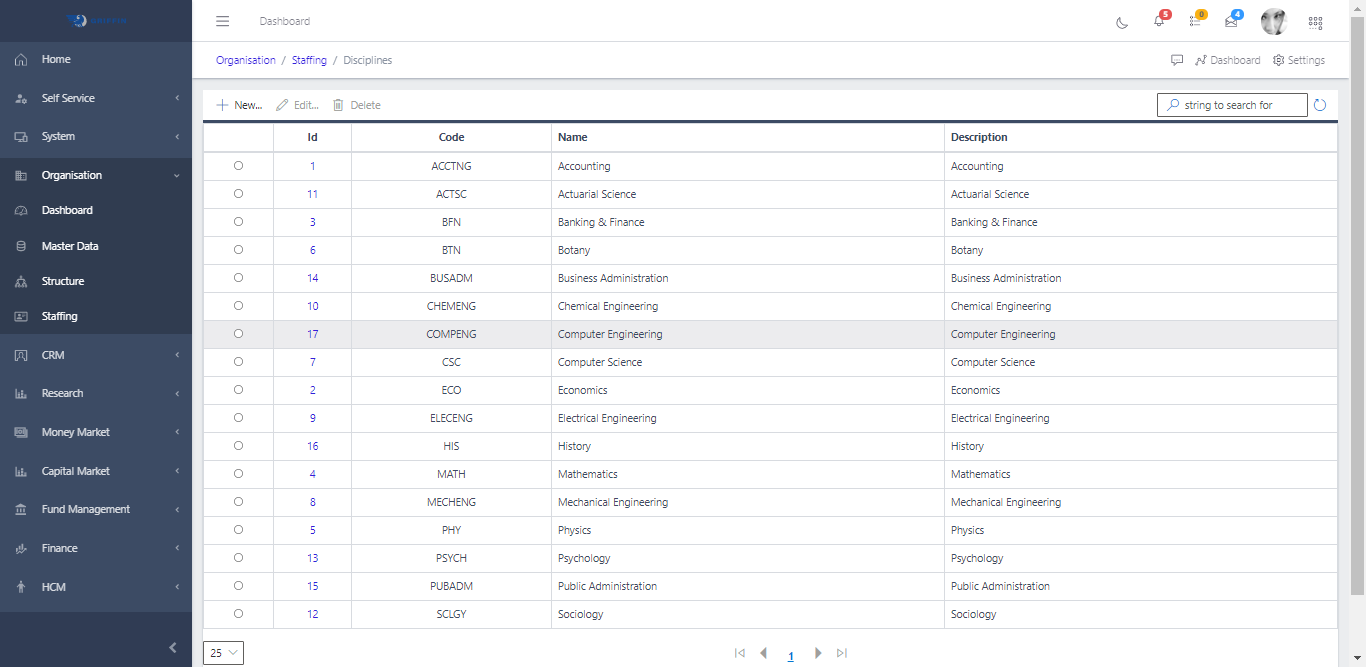Open the tasks list icon
This screenshot has height=667, width=1366.
(x=1195, y=21)
